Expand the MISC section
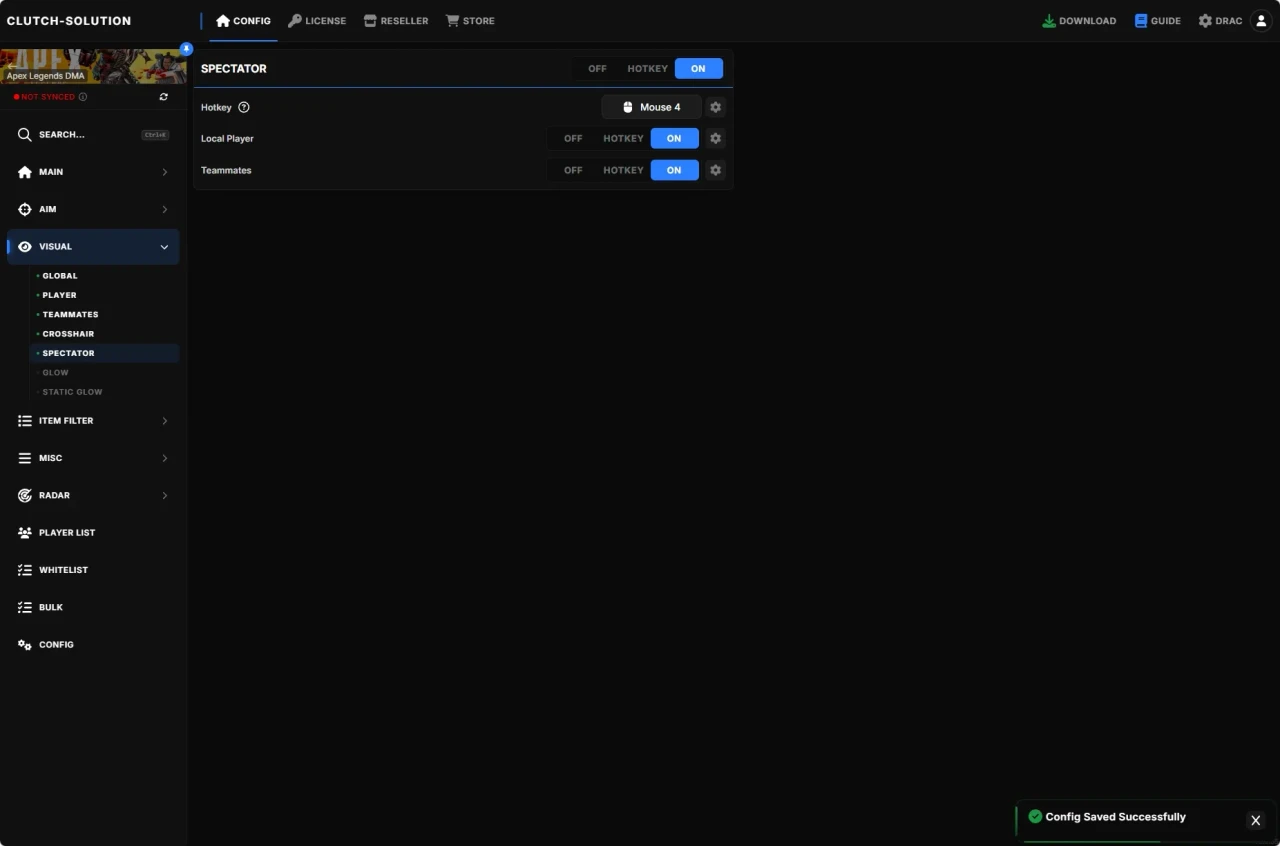The width and height of the screenshot is (1280, 846). [x=92, y=458]
